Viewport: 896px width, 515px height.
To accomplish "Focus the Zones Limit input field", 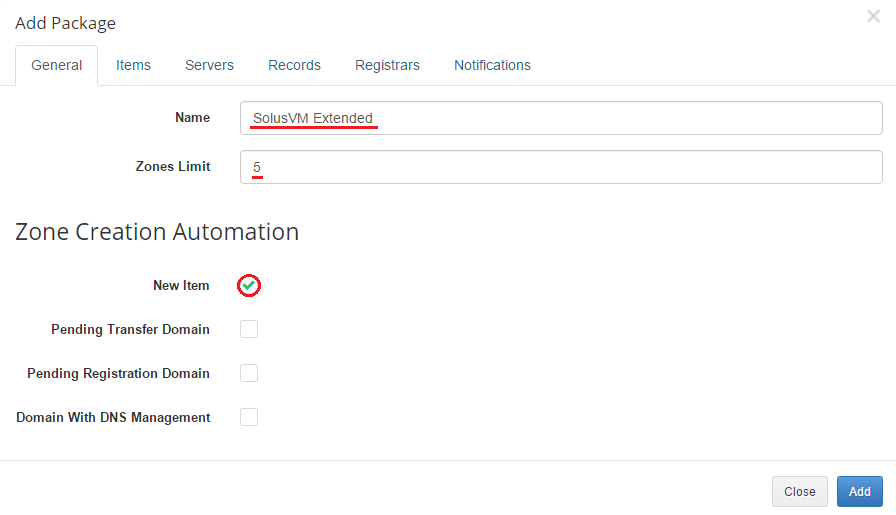I will coord(561,167).
